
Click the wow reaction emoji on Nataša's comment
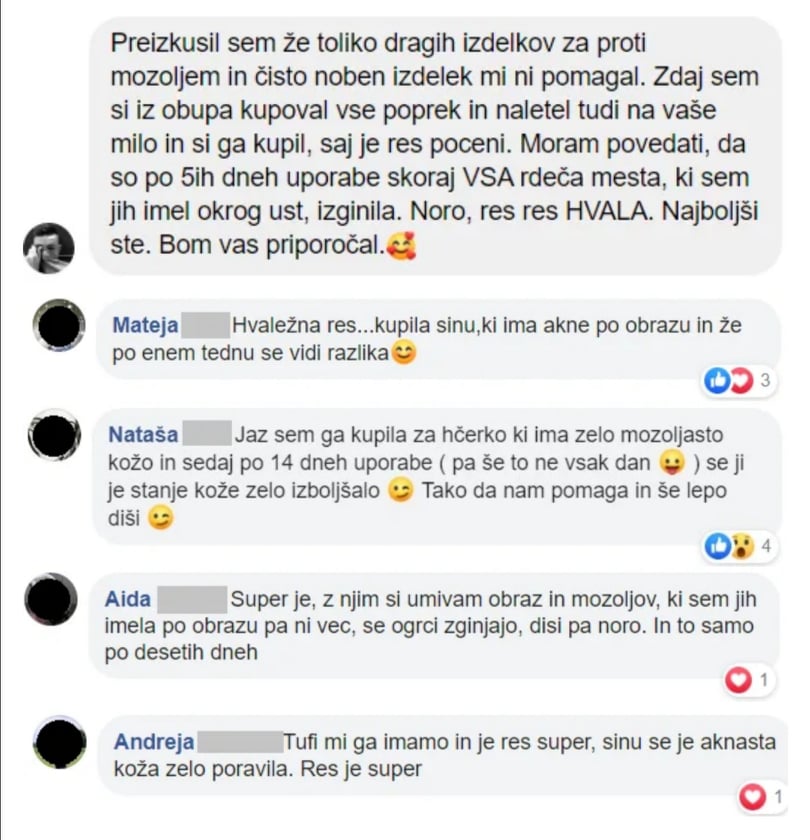pos(741,546)
